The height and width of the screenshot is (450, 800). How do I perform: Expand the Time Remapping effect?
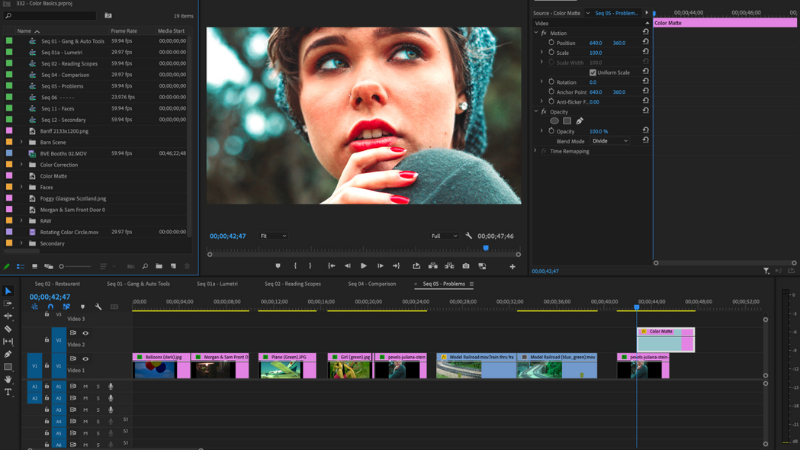[x=536, y=151]
